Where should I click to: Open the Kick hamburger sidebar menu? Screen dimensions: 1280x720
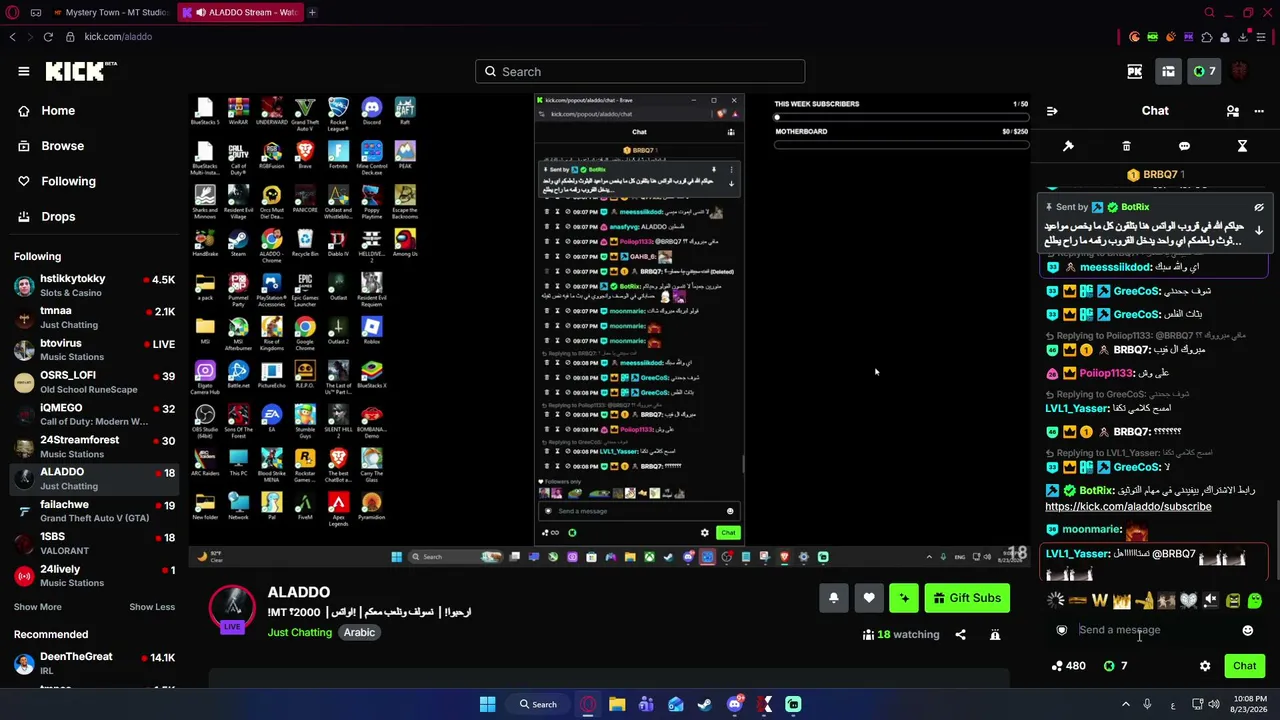[x=24, y=71]
